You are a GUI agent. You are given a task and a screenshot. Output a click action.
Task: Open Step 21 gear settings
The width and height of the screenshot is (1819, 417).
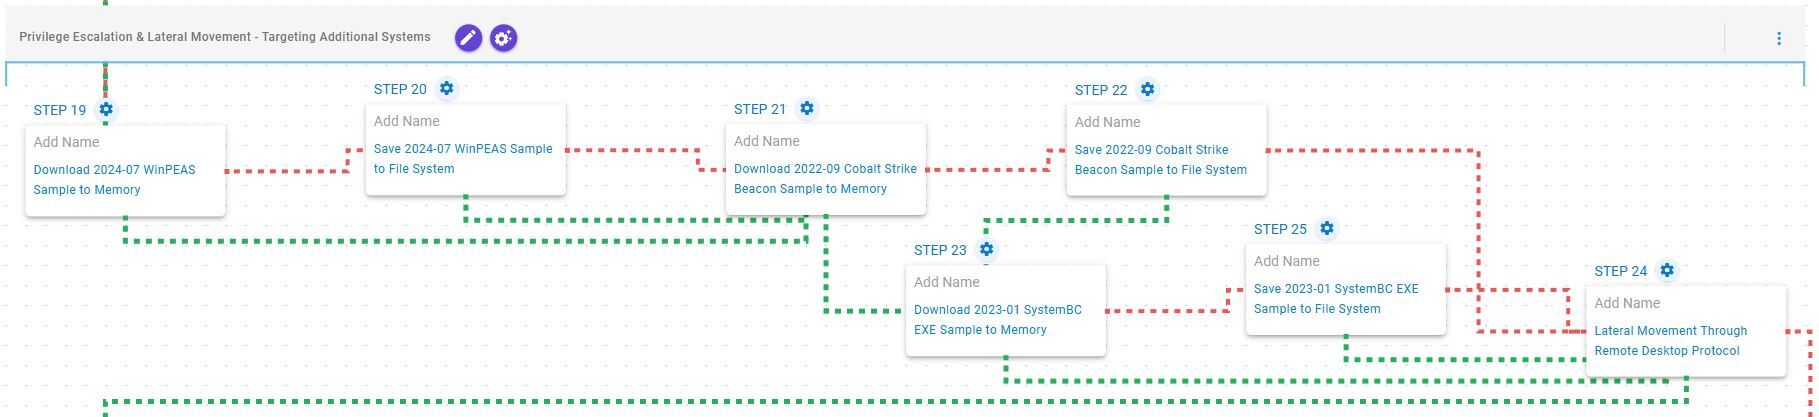[807, 108]
